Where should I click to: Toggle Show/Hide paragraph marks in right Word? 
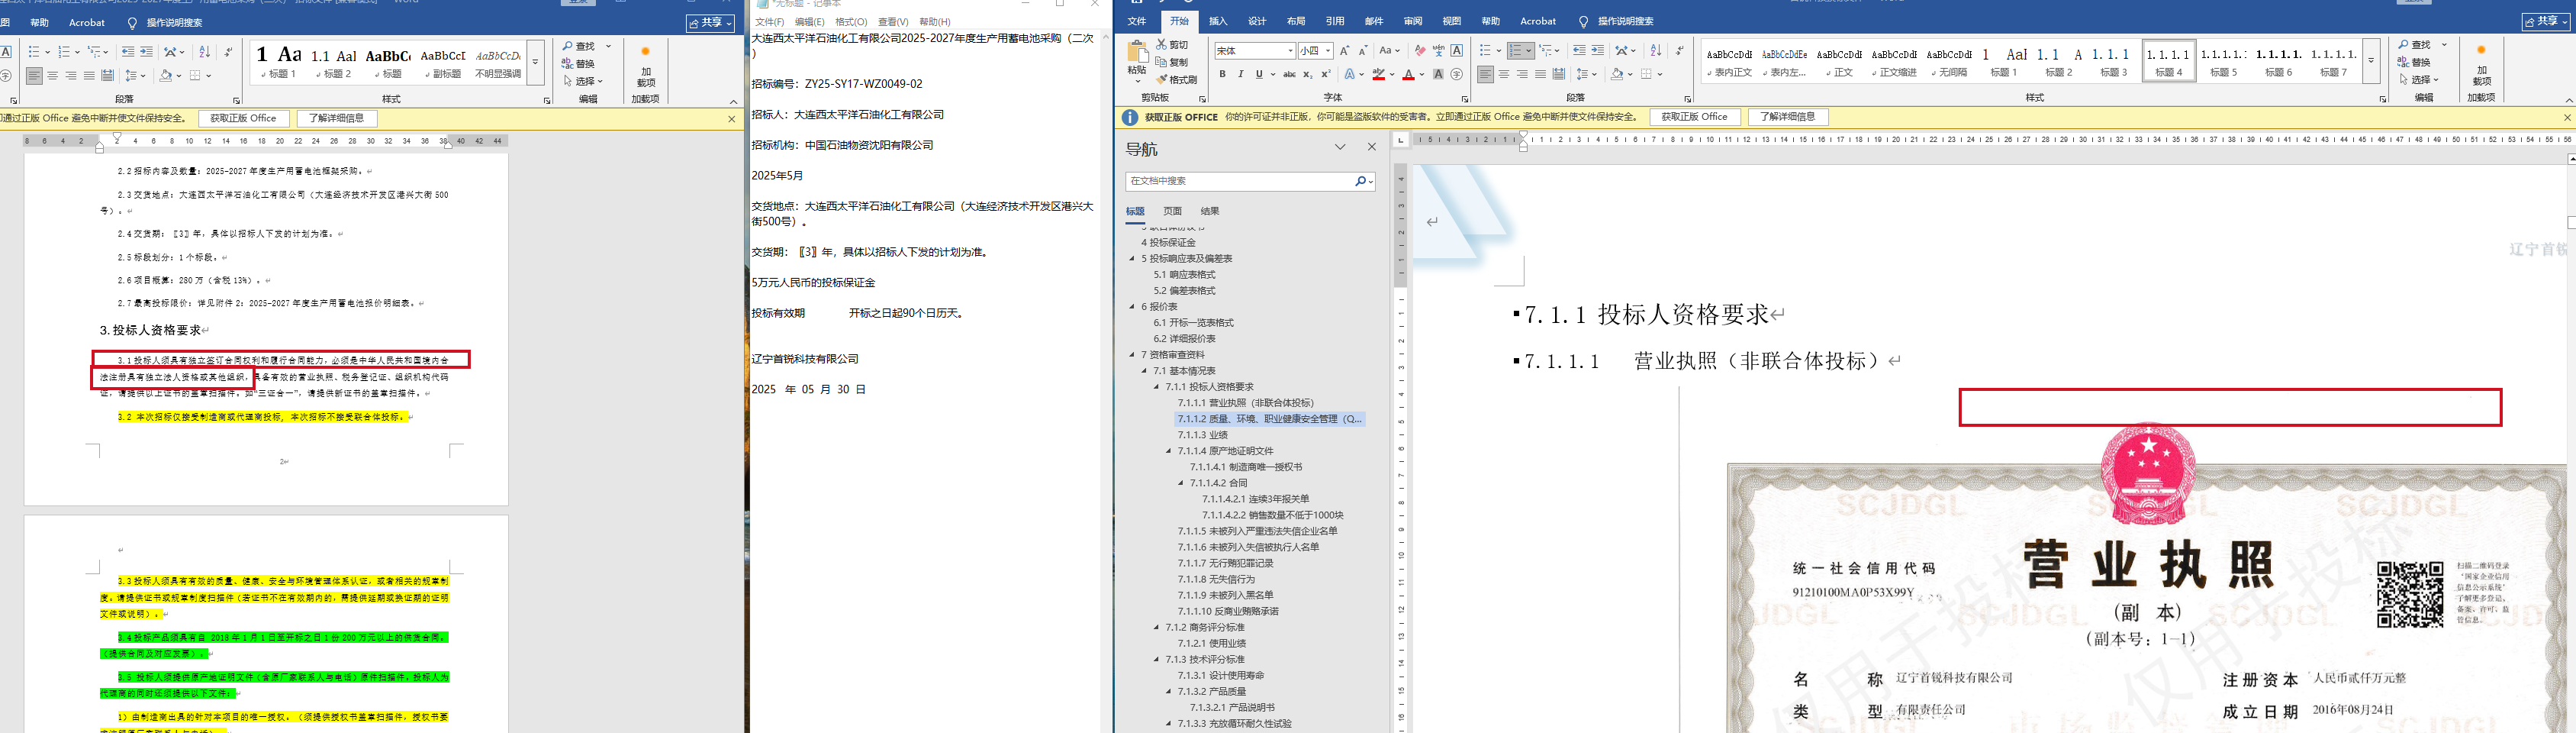(1680, 51)
